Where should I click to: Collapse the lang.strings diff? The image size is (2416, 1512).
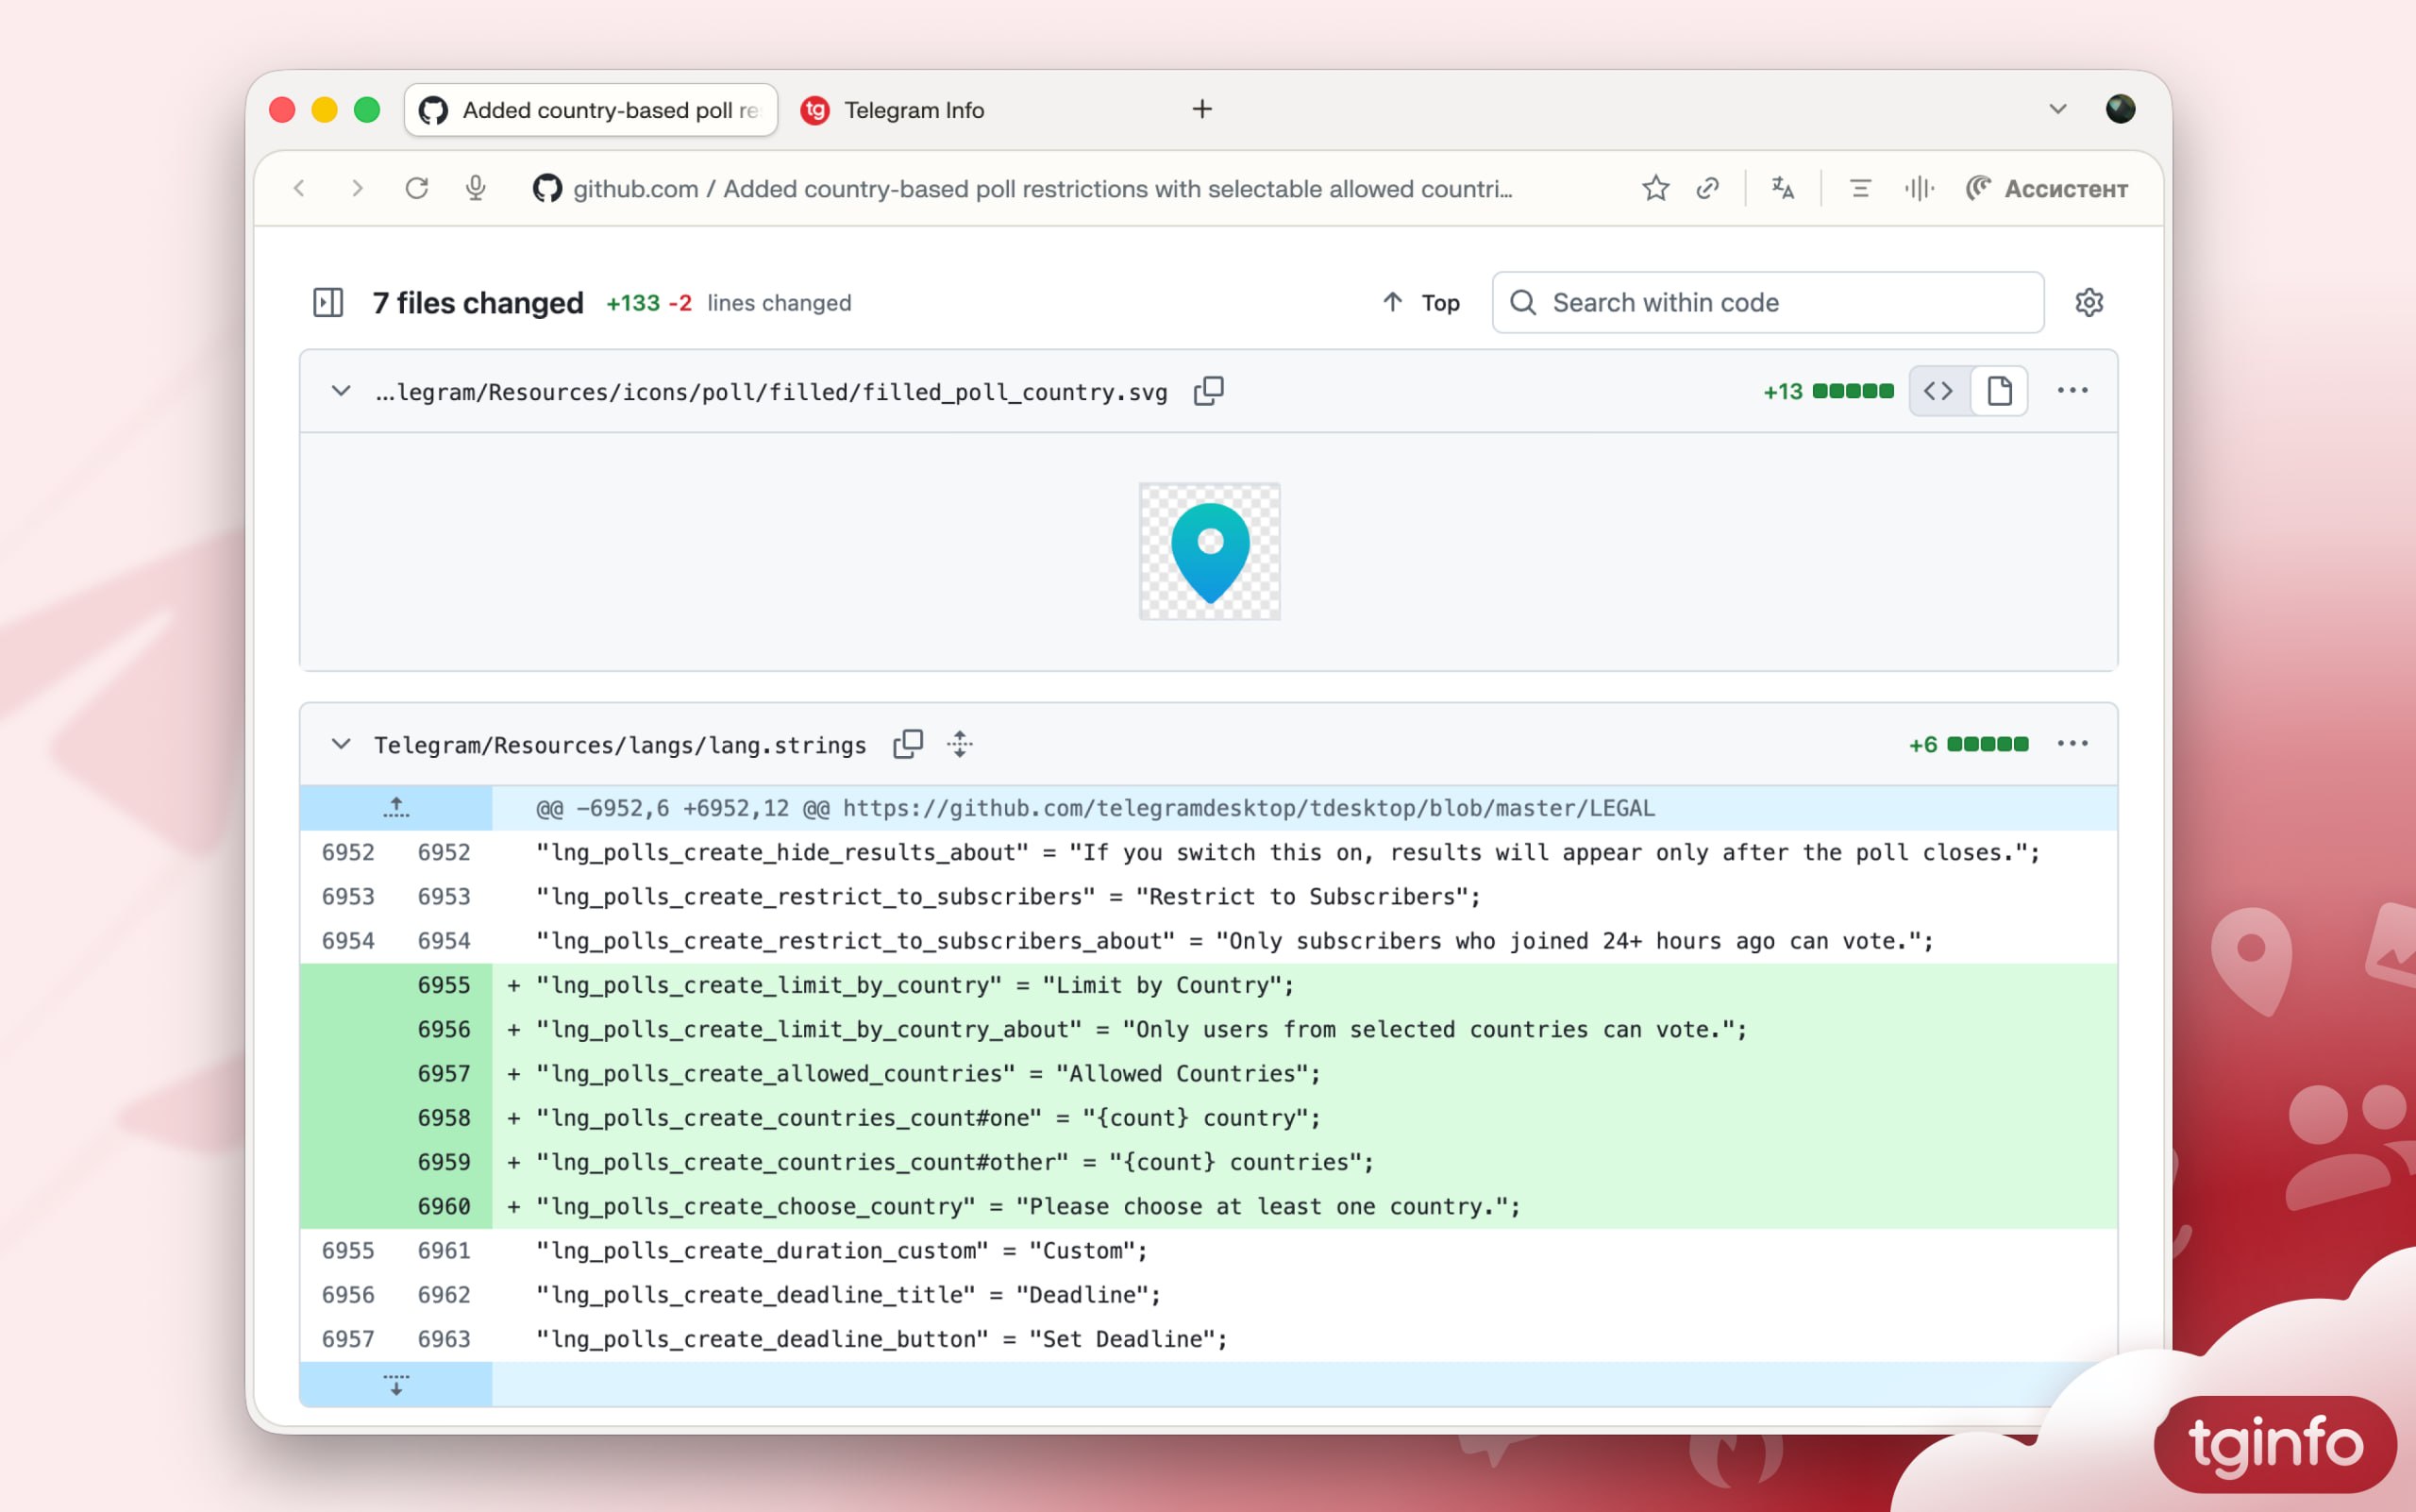pos(341,744)
